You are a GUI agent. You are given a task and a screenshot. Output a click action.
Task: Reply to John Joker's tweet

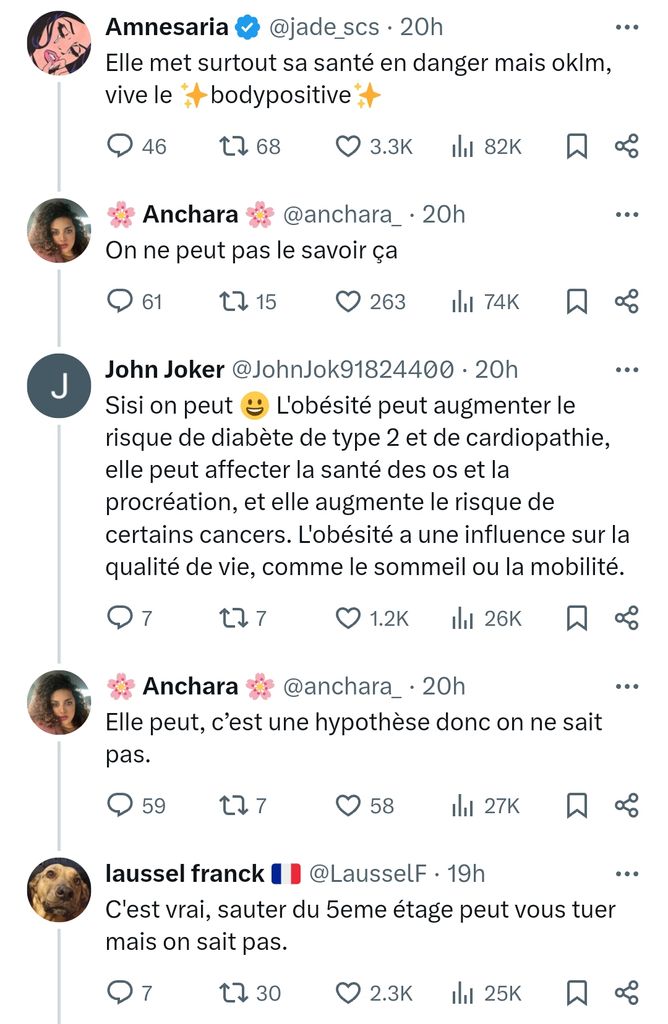[120, 619]
